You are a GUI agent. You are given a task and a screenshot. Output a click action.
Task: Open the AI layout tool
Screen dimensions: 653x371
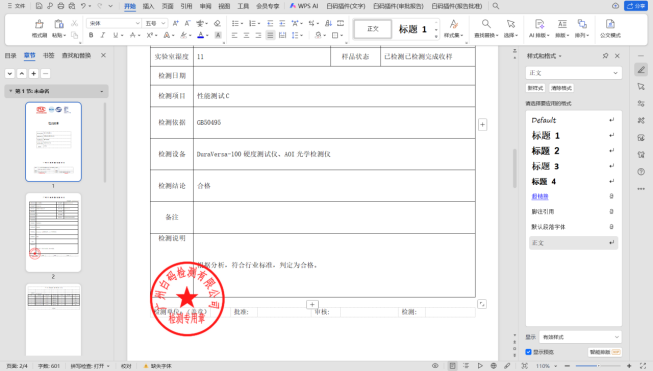(539, 24)
